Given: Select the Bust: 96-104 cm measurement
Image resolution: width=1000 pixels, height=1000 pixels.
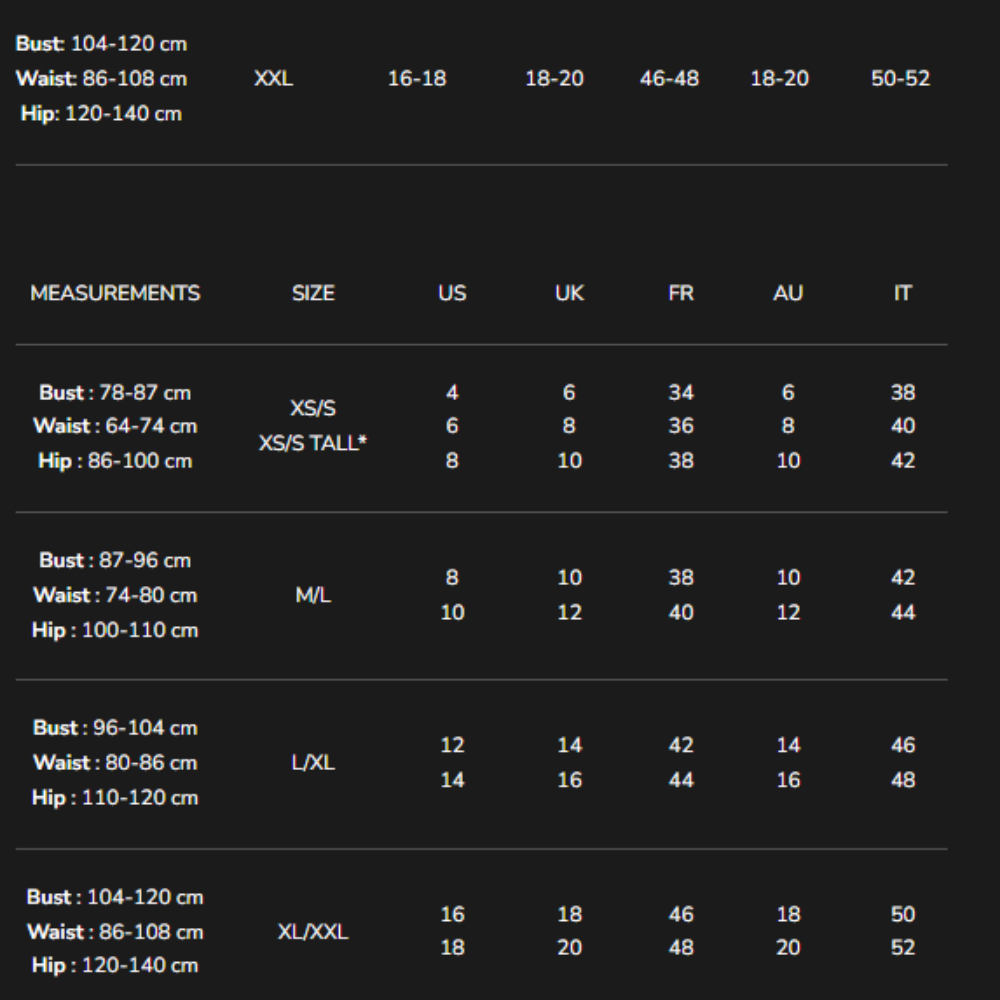Looking at the screenshot, I should pos(115,728).
